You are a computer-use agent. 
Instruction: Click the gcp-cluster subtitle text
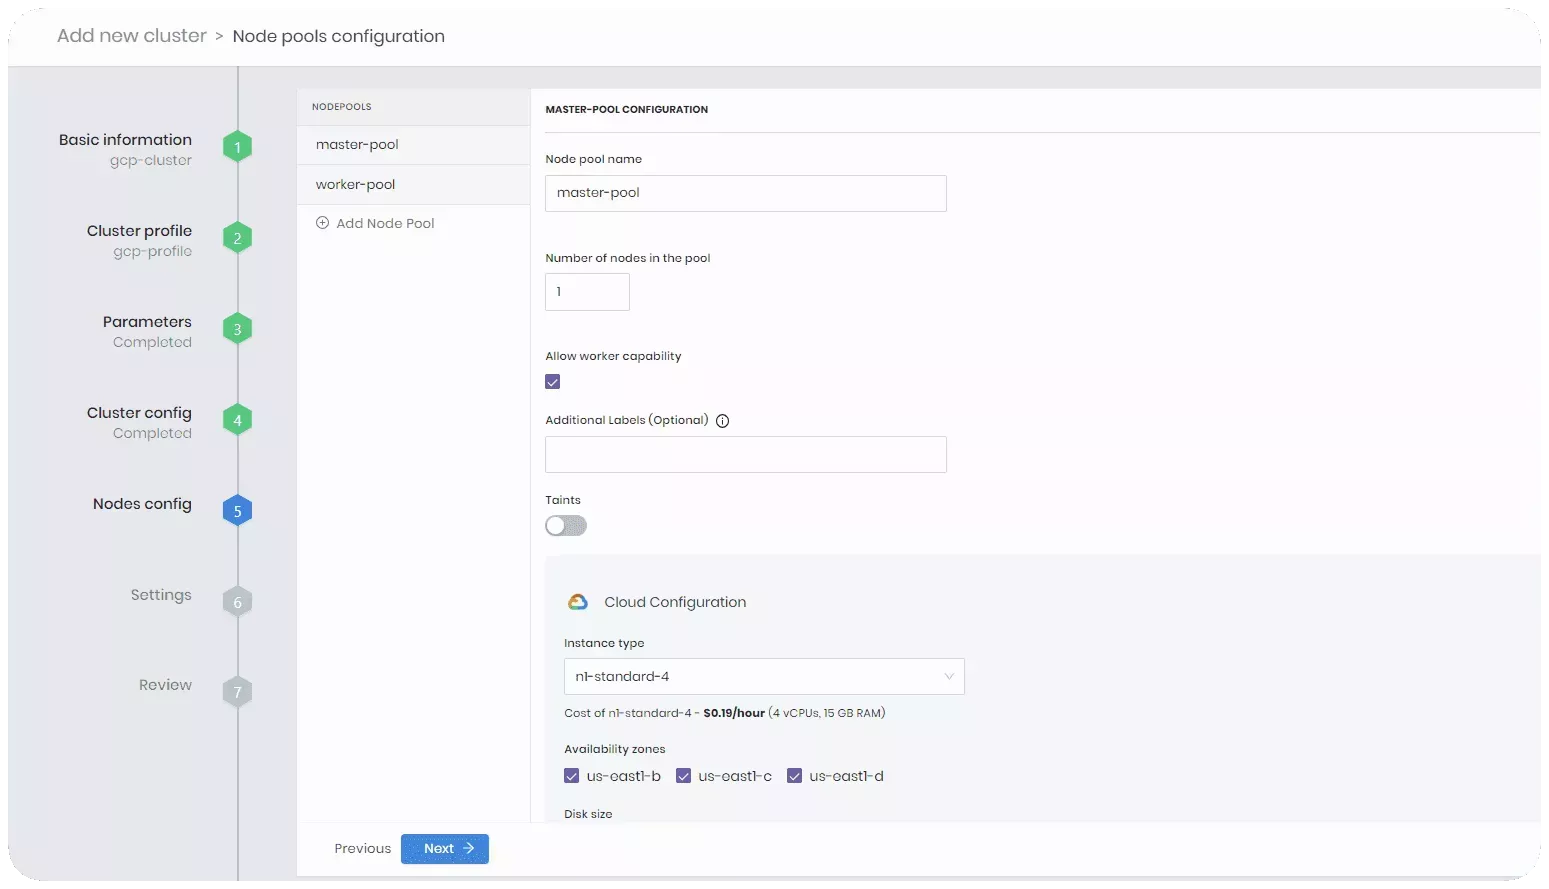(151, 161)
